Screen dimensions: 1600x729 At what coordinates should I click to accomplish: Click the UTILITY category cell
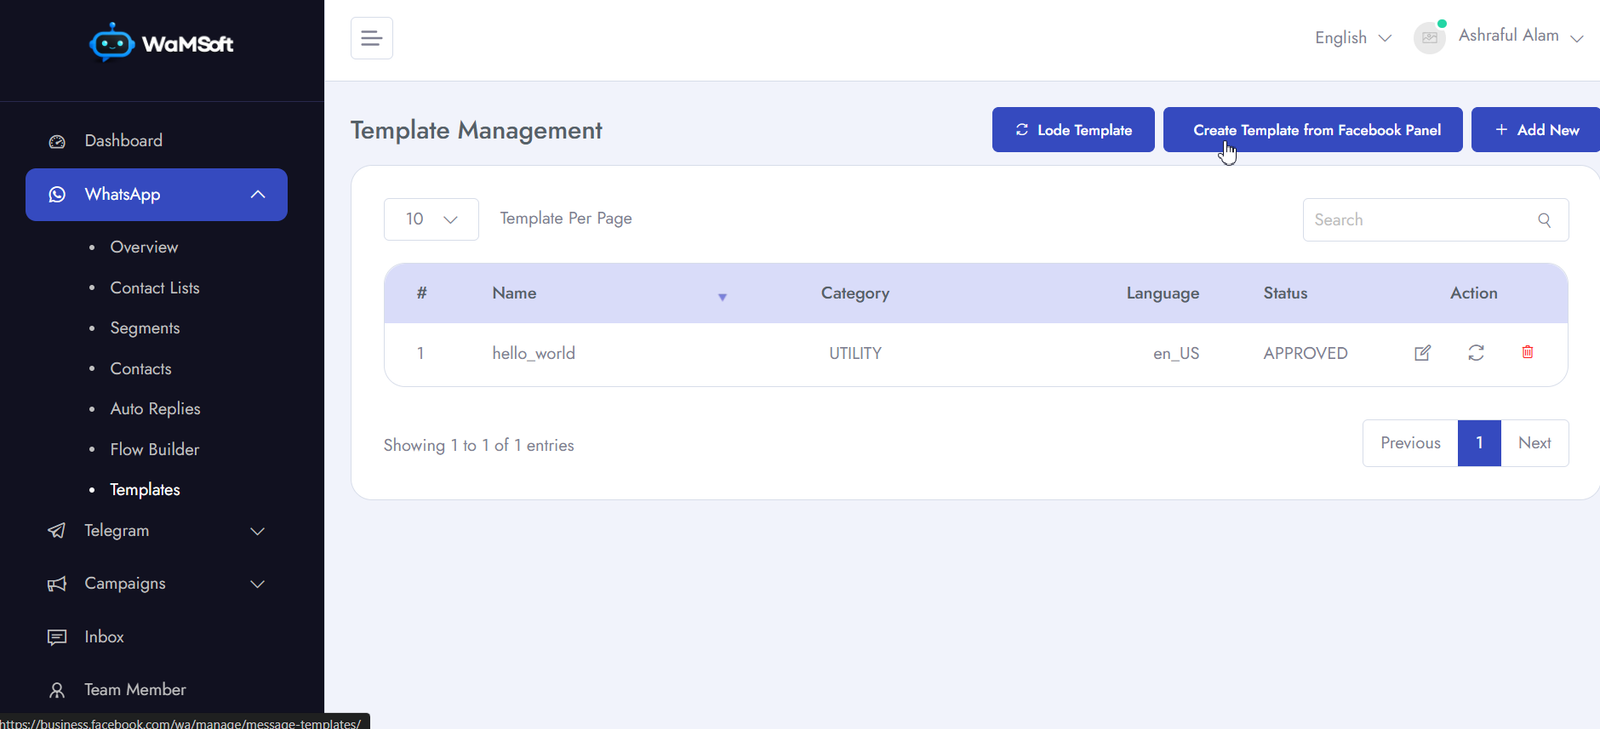(x=855, y=353)
